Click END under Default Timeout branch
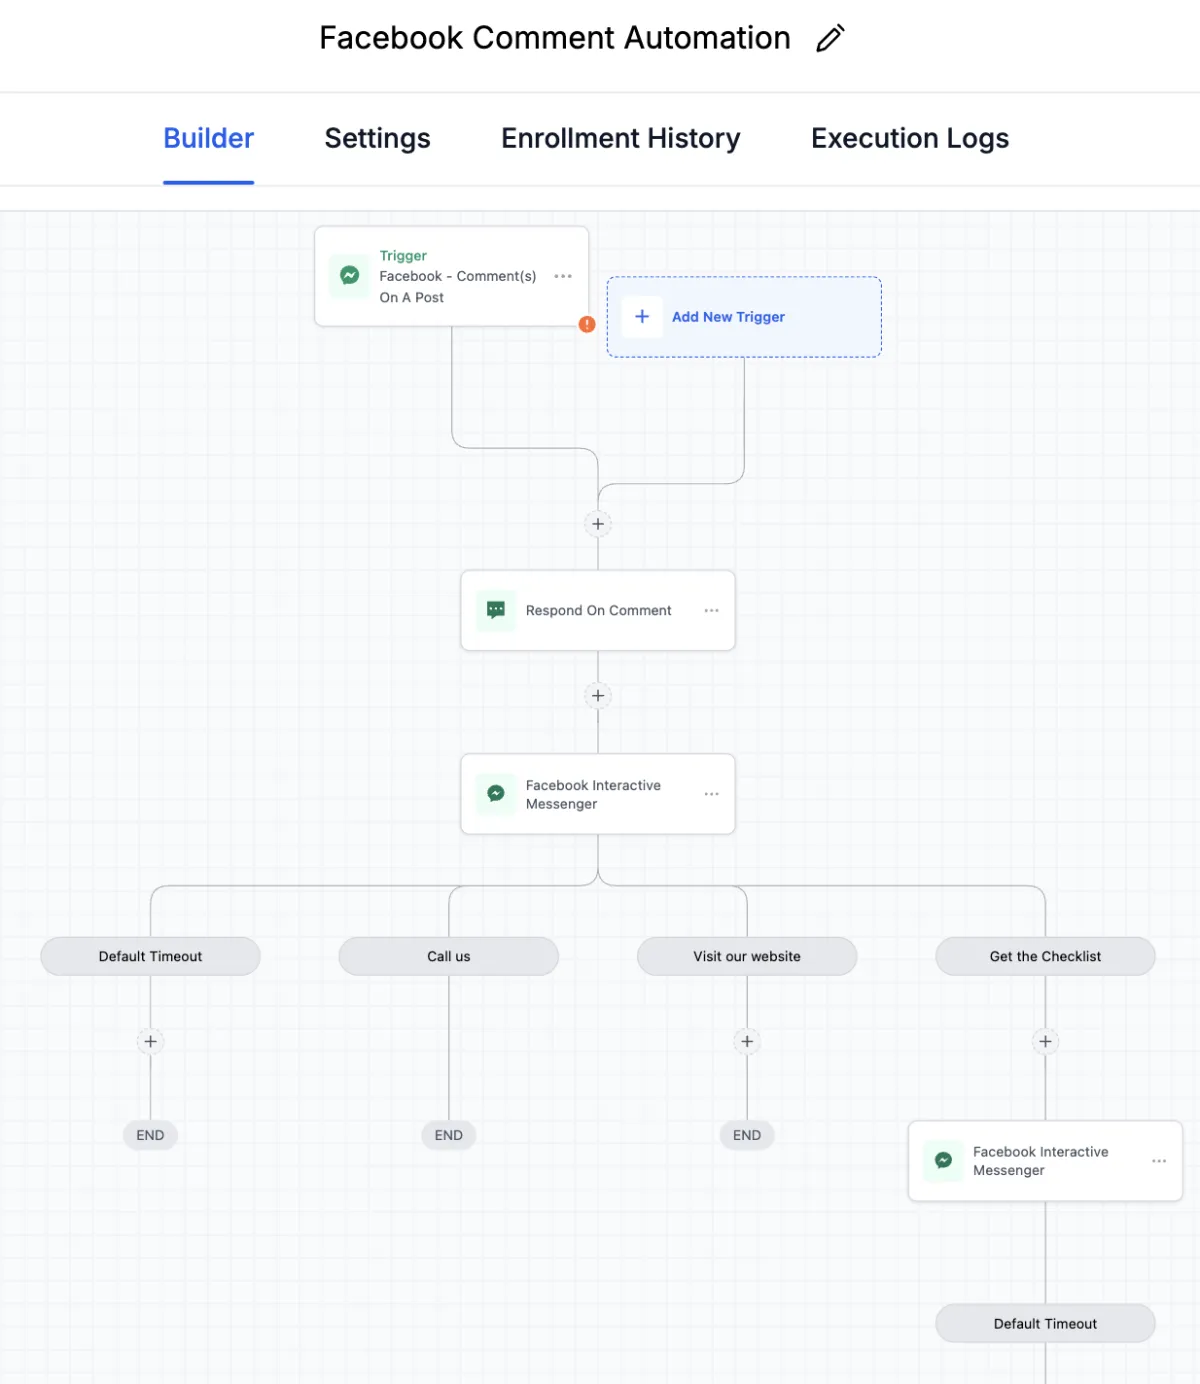 (x=150, y=1135)
